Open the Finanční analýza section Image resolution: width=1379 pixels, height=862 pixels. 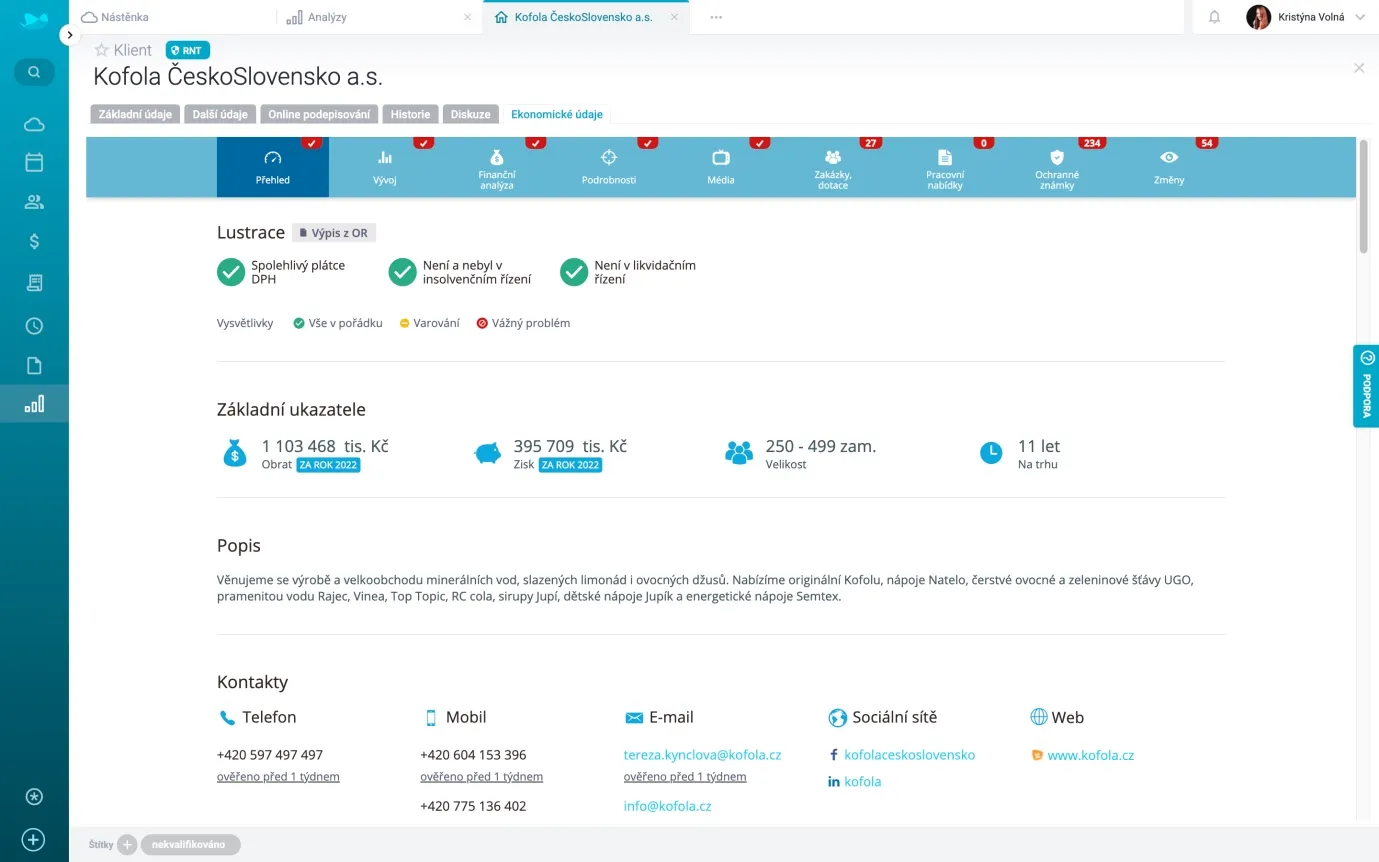pos(496,168)
